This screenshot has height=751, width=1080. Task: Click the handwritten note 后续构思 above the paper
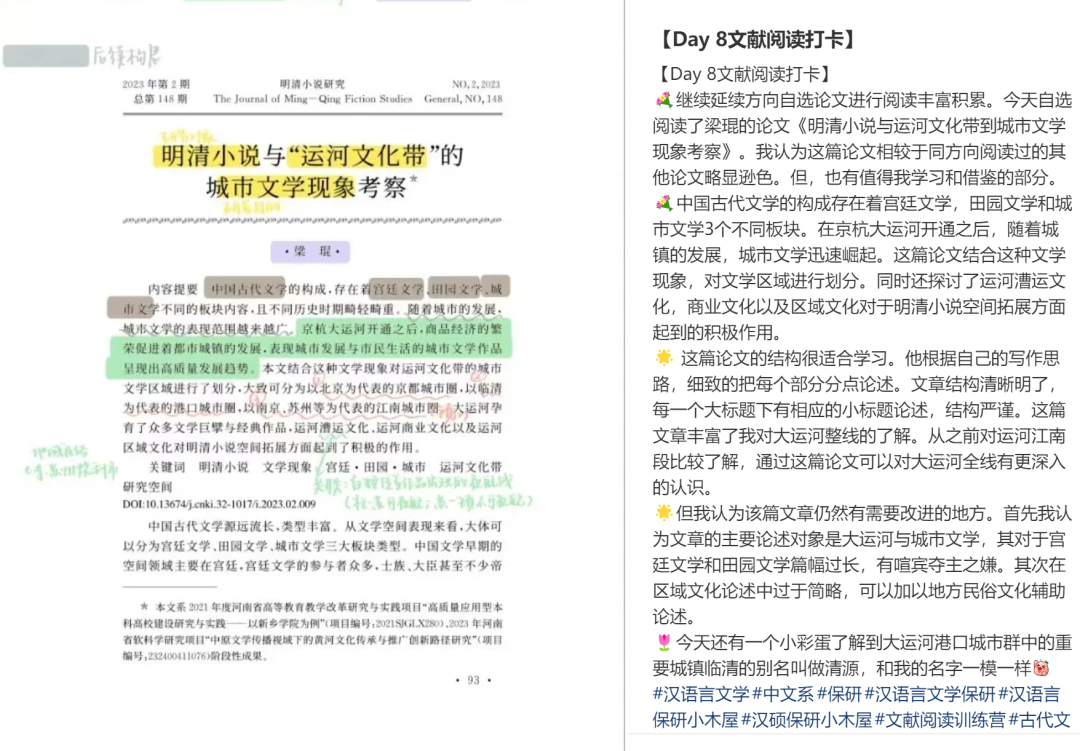coord(127,56)
